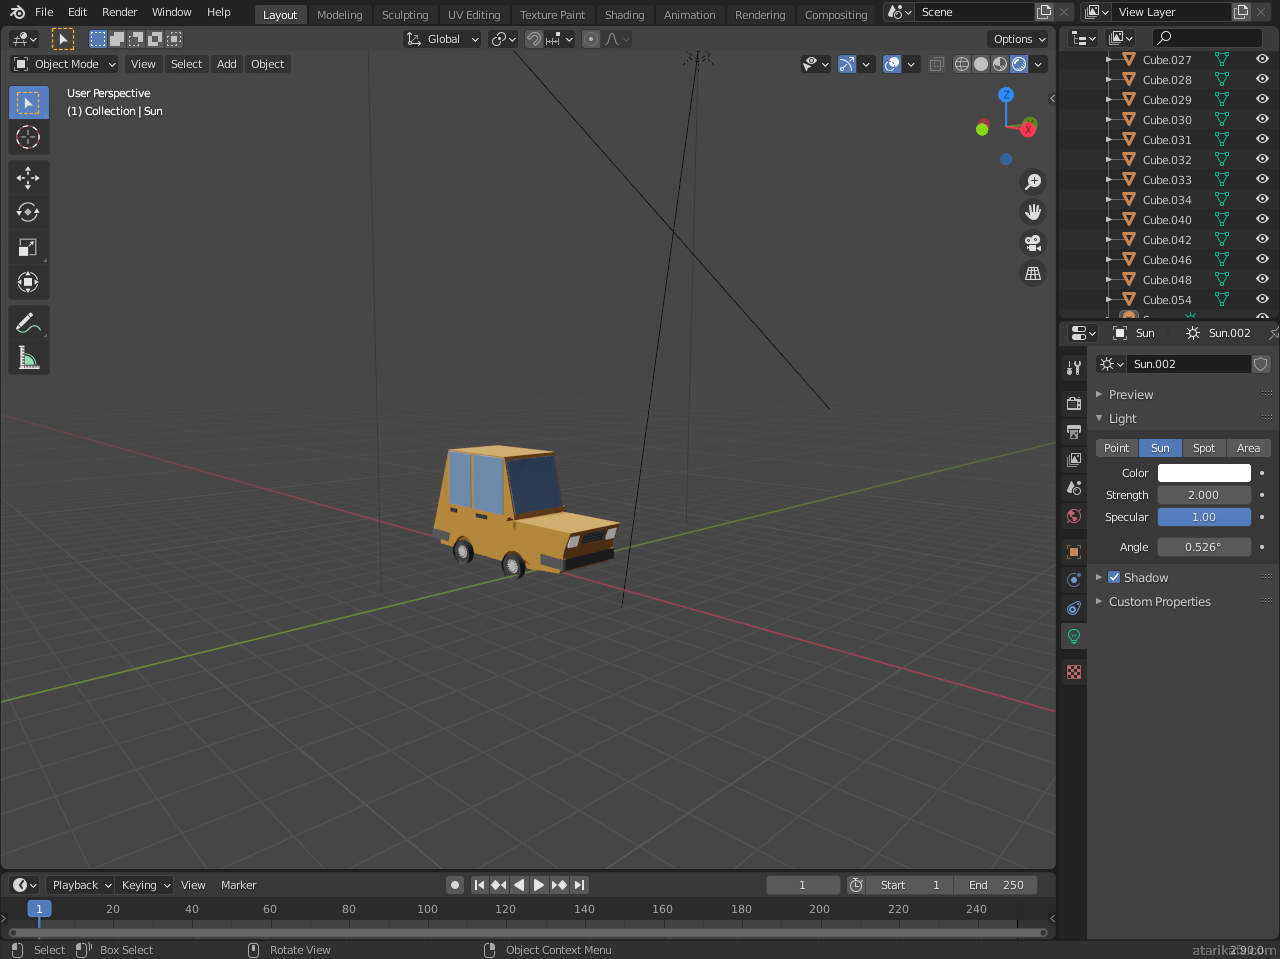Viewport: 1280px width, 959px height.
Task: Switch perspective/orthographic grid icon
Action: tap(1033, 273)
